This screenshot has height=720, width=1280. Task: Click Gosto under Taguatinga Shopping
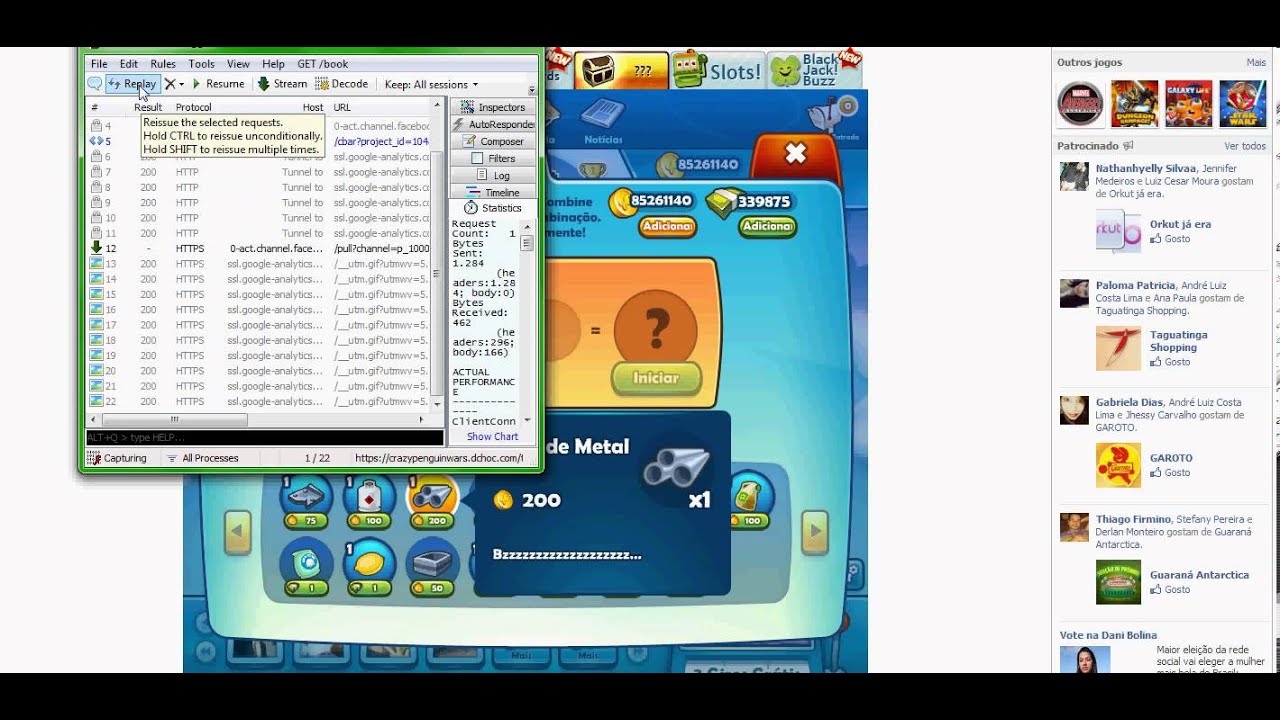click(1177, 362)
